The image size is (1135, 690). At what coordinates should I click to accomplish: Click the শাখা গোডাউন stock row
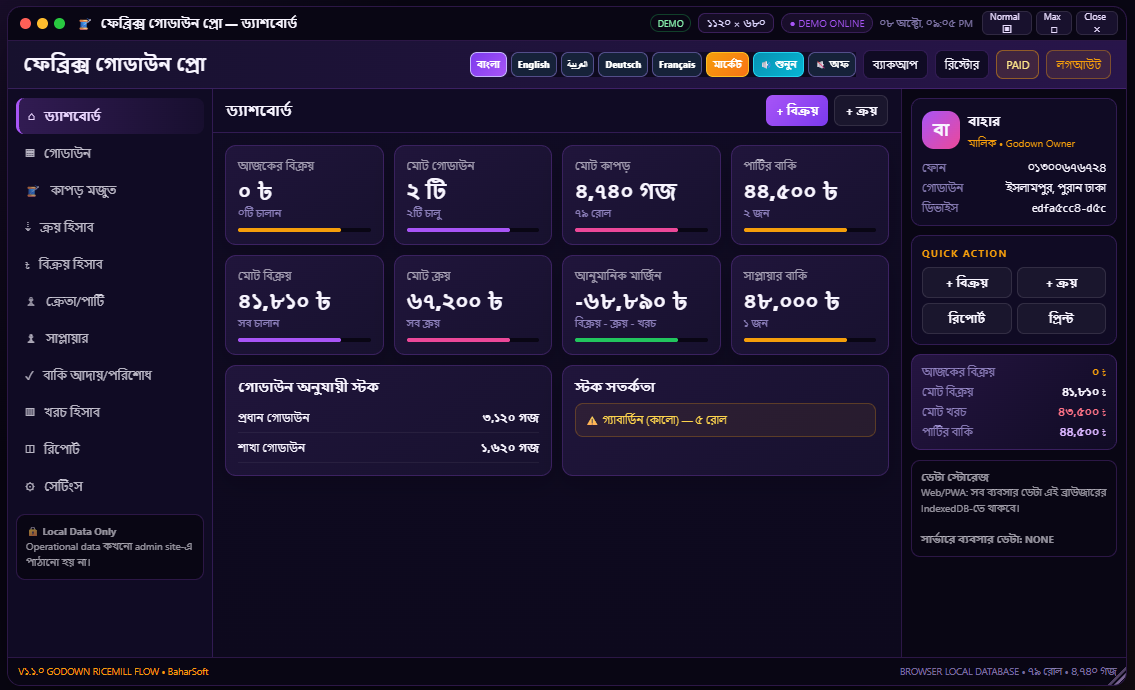388,448
